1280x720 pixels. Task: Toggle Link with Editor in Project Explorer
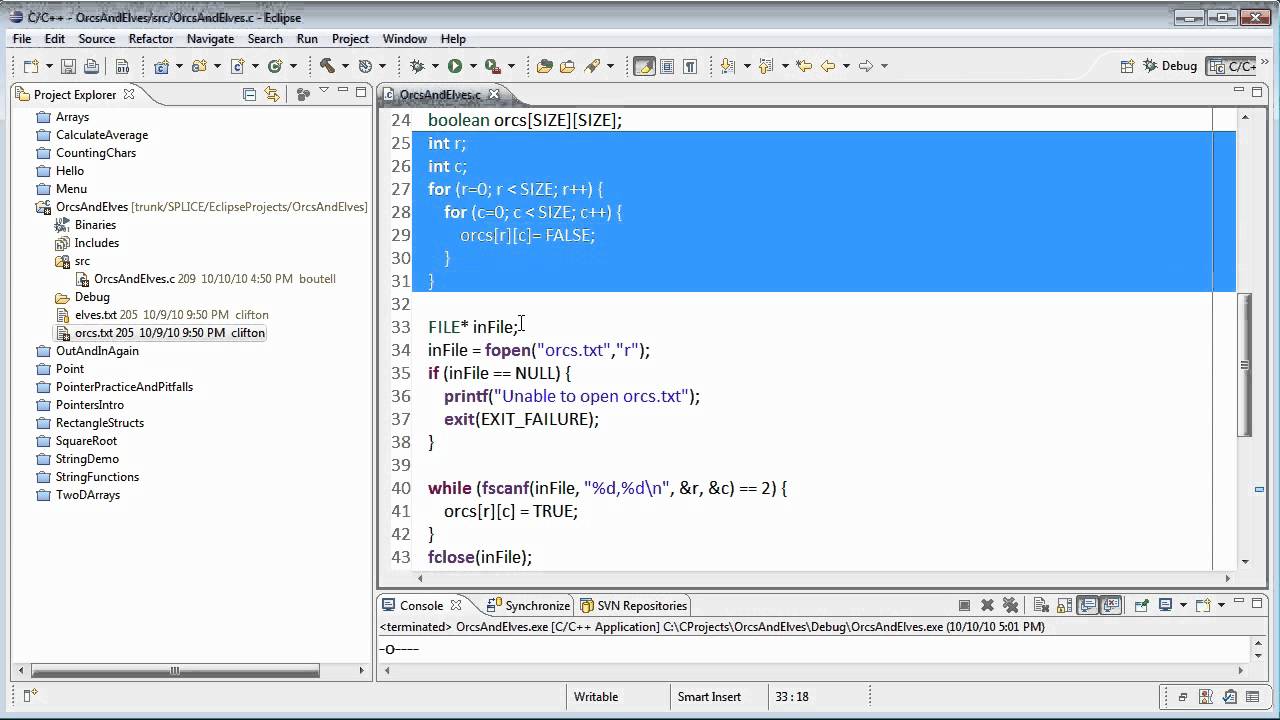tap(272, 95)
